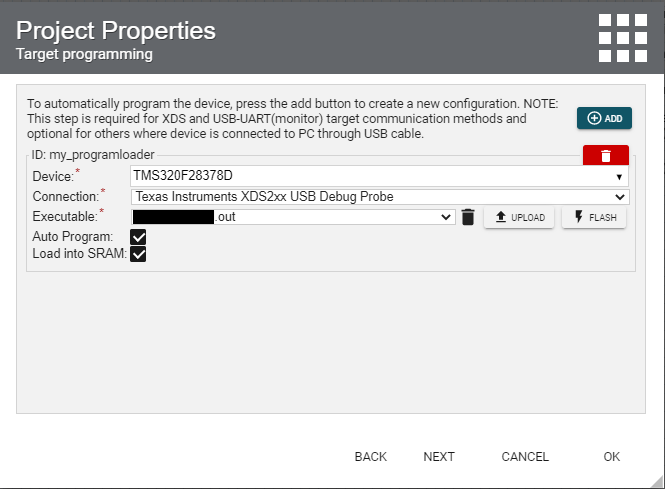This screenshot has width=665, height=489.
Task: Open the Device dropdown showing TMS320F28378D
Action: (x=380, y=176)
